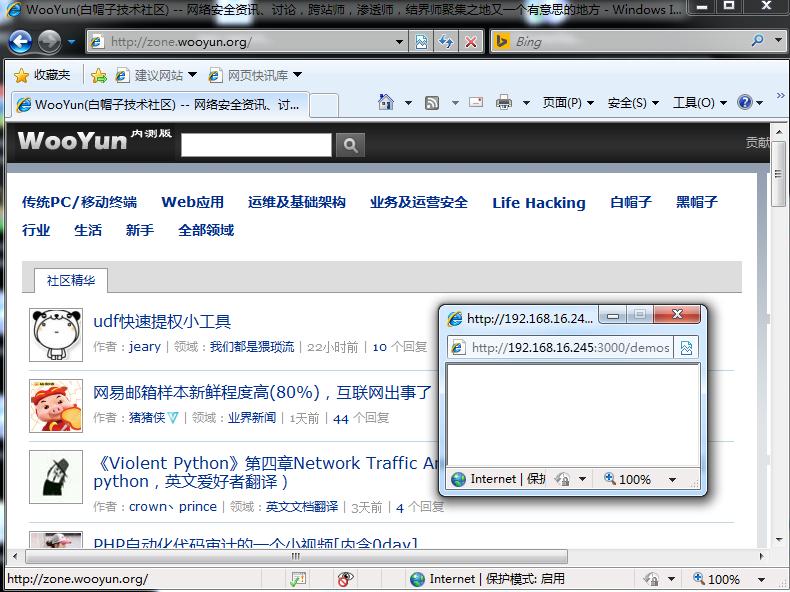This screenshot has height=592, width=790.
Task: Expand the 工具(O) tools dropdown
Action: tap(699, 103)
